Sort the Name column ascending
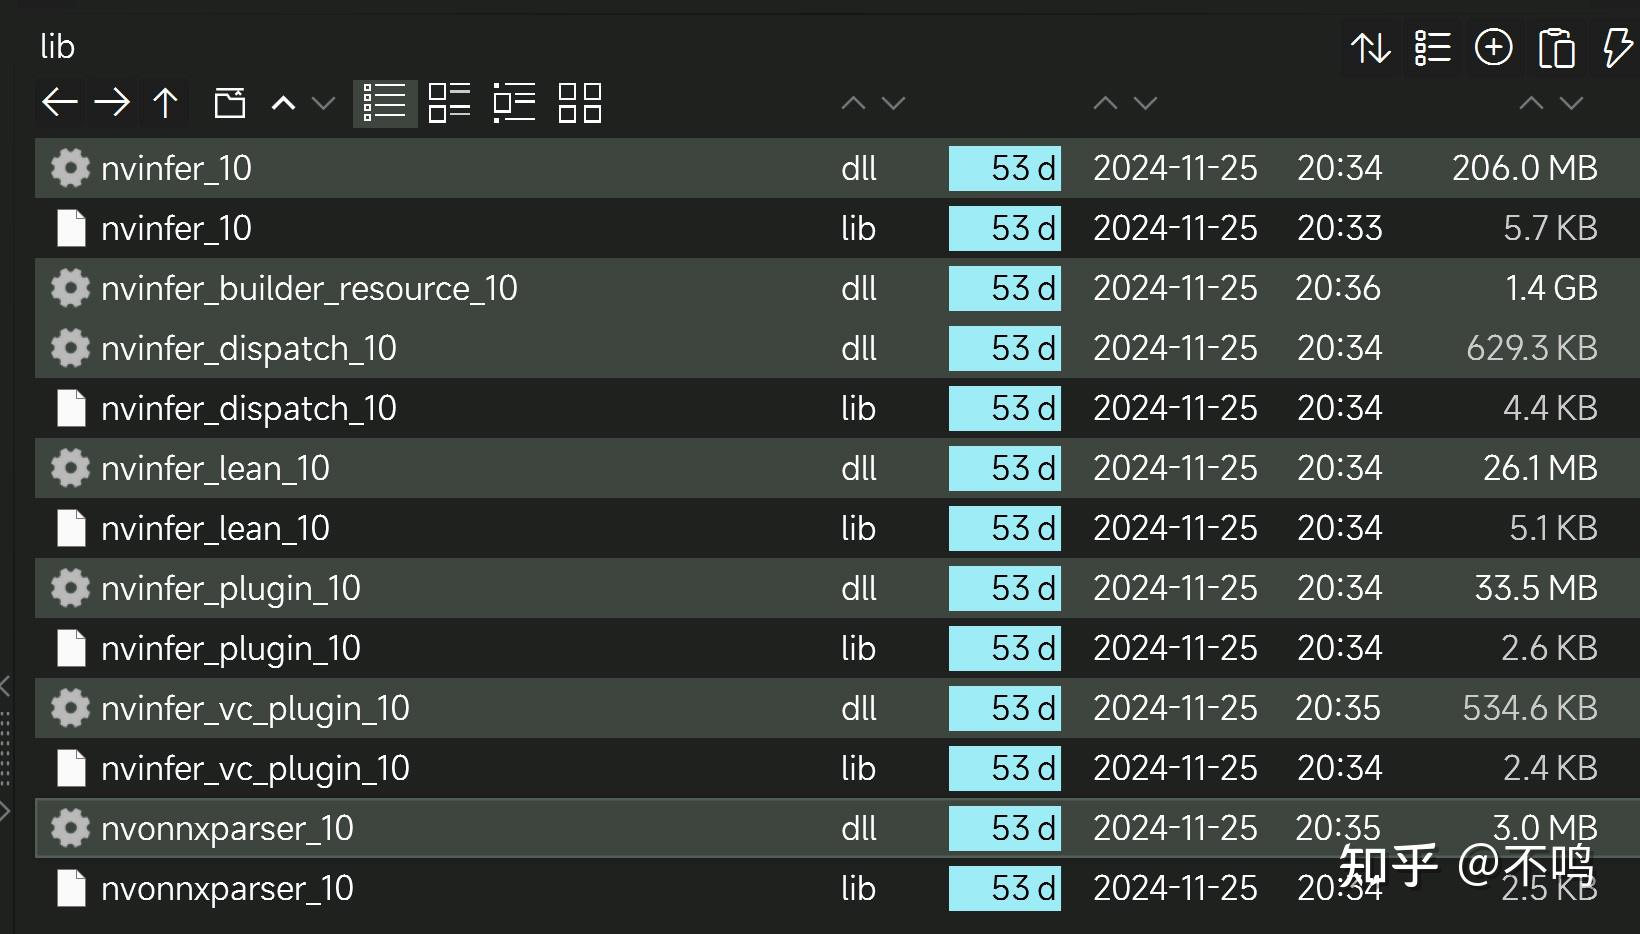The width and height of the screenshot is (1640, 934). click(853, 102)
